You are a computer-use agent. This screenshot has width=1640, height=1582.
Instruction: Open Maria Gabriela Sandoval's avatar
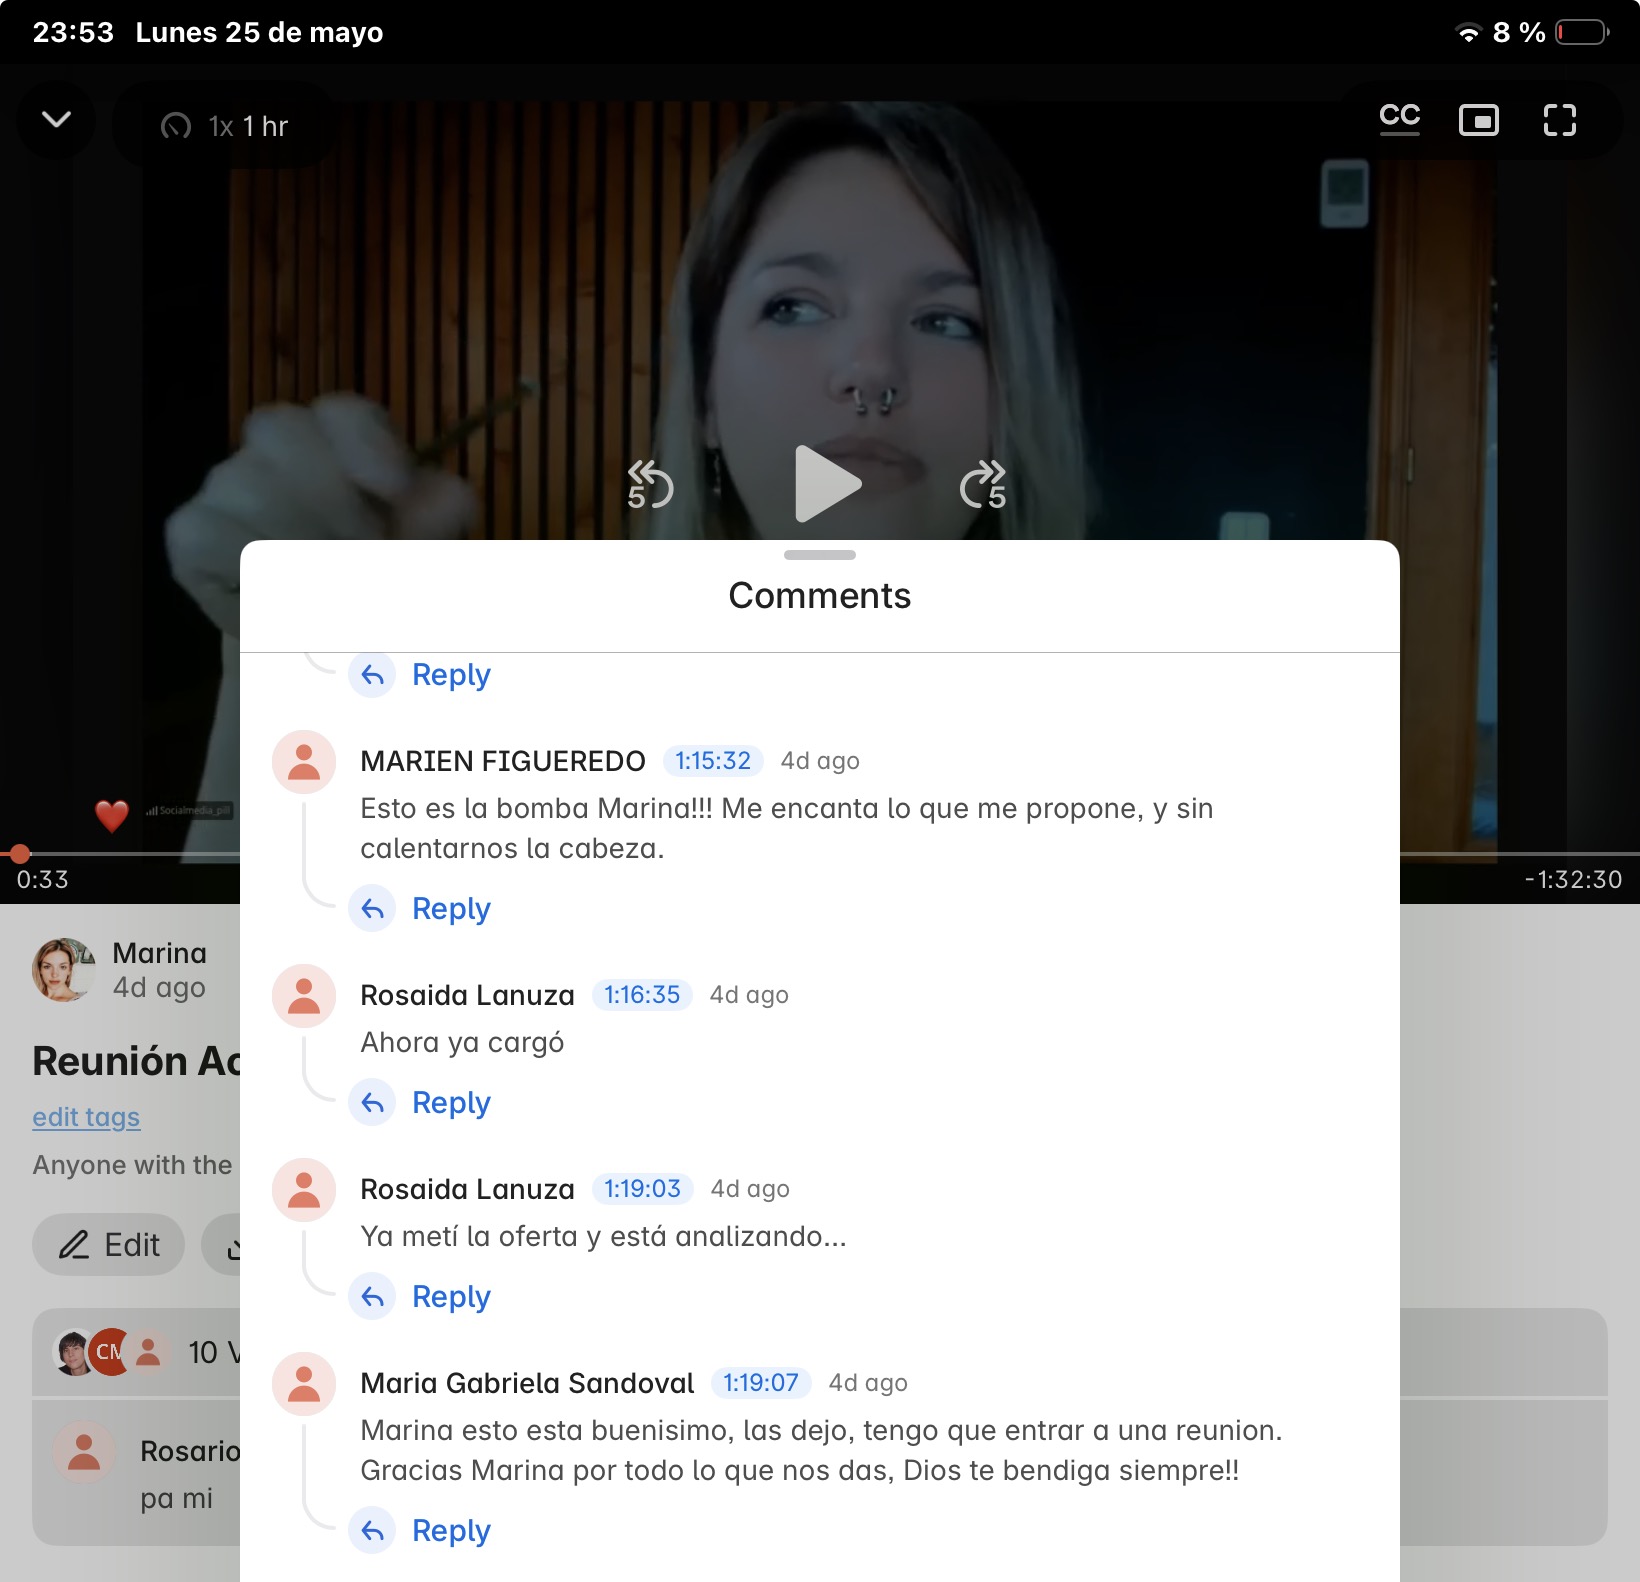[304, 1384]
